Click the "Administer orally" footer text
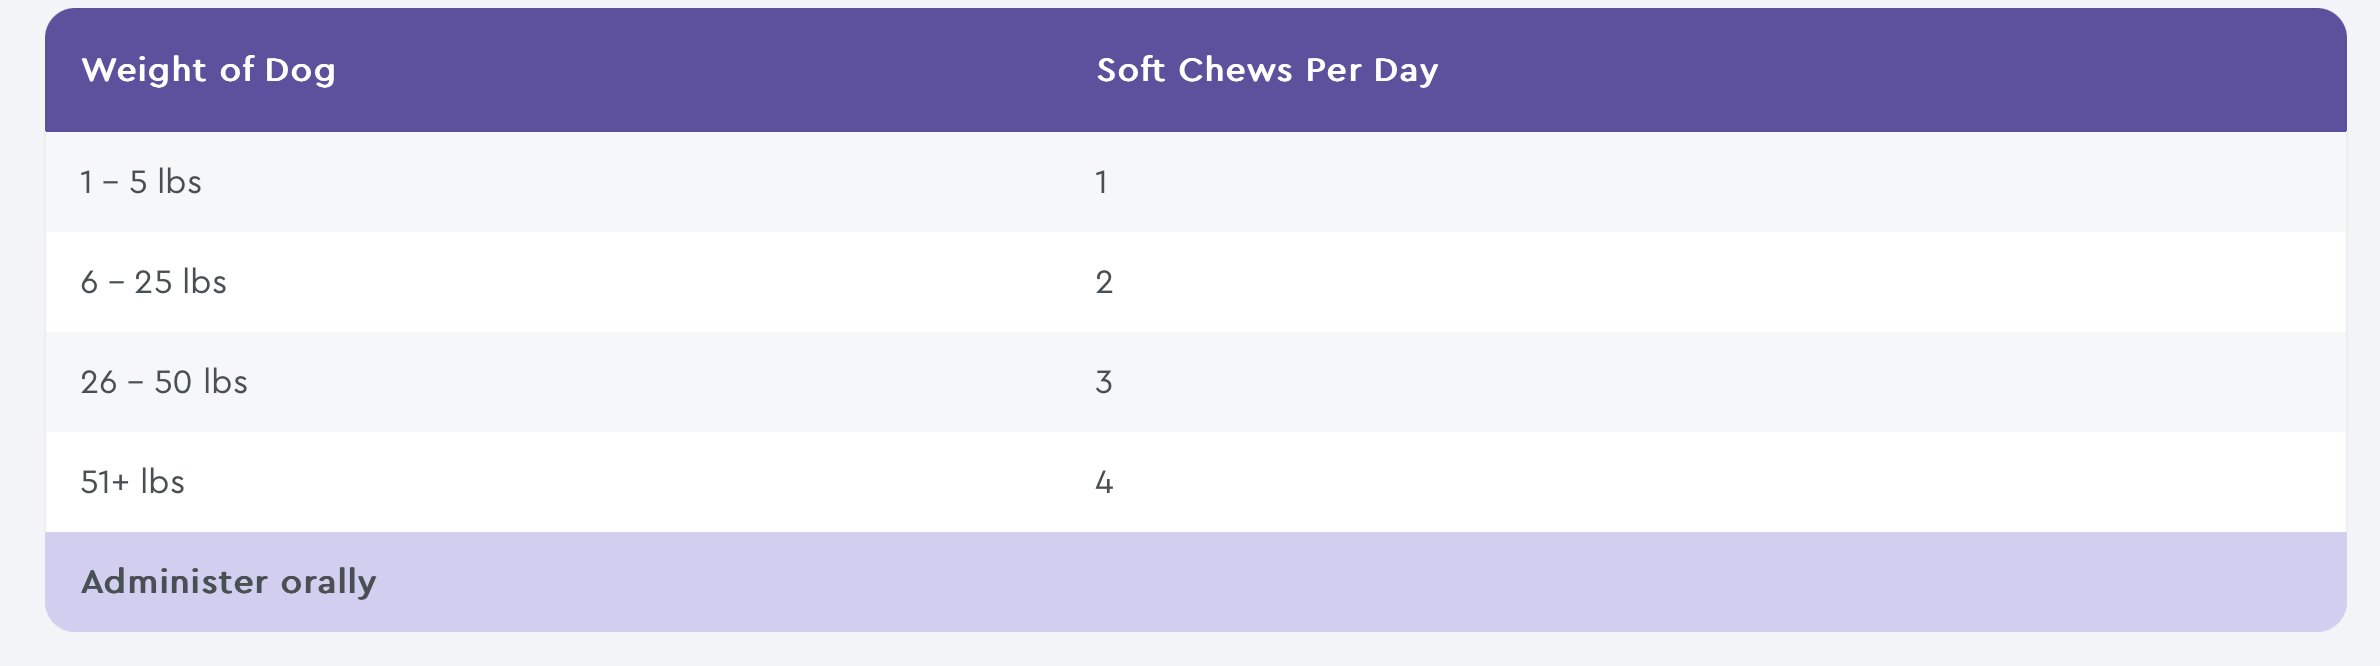The image size is (2380, 666). pyautogui.click(x=228, y=582)
